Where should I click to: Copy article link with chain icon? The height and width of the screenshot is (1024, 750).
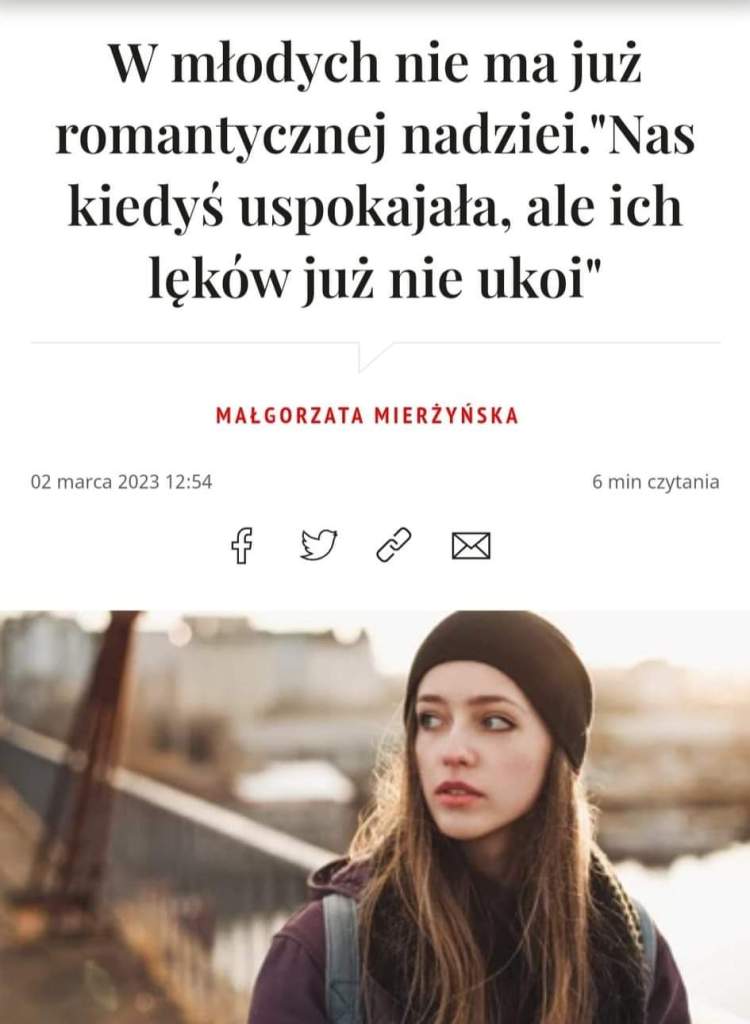394,545
